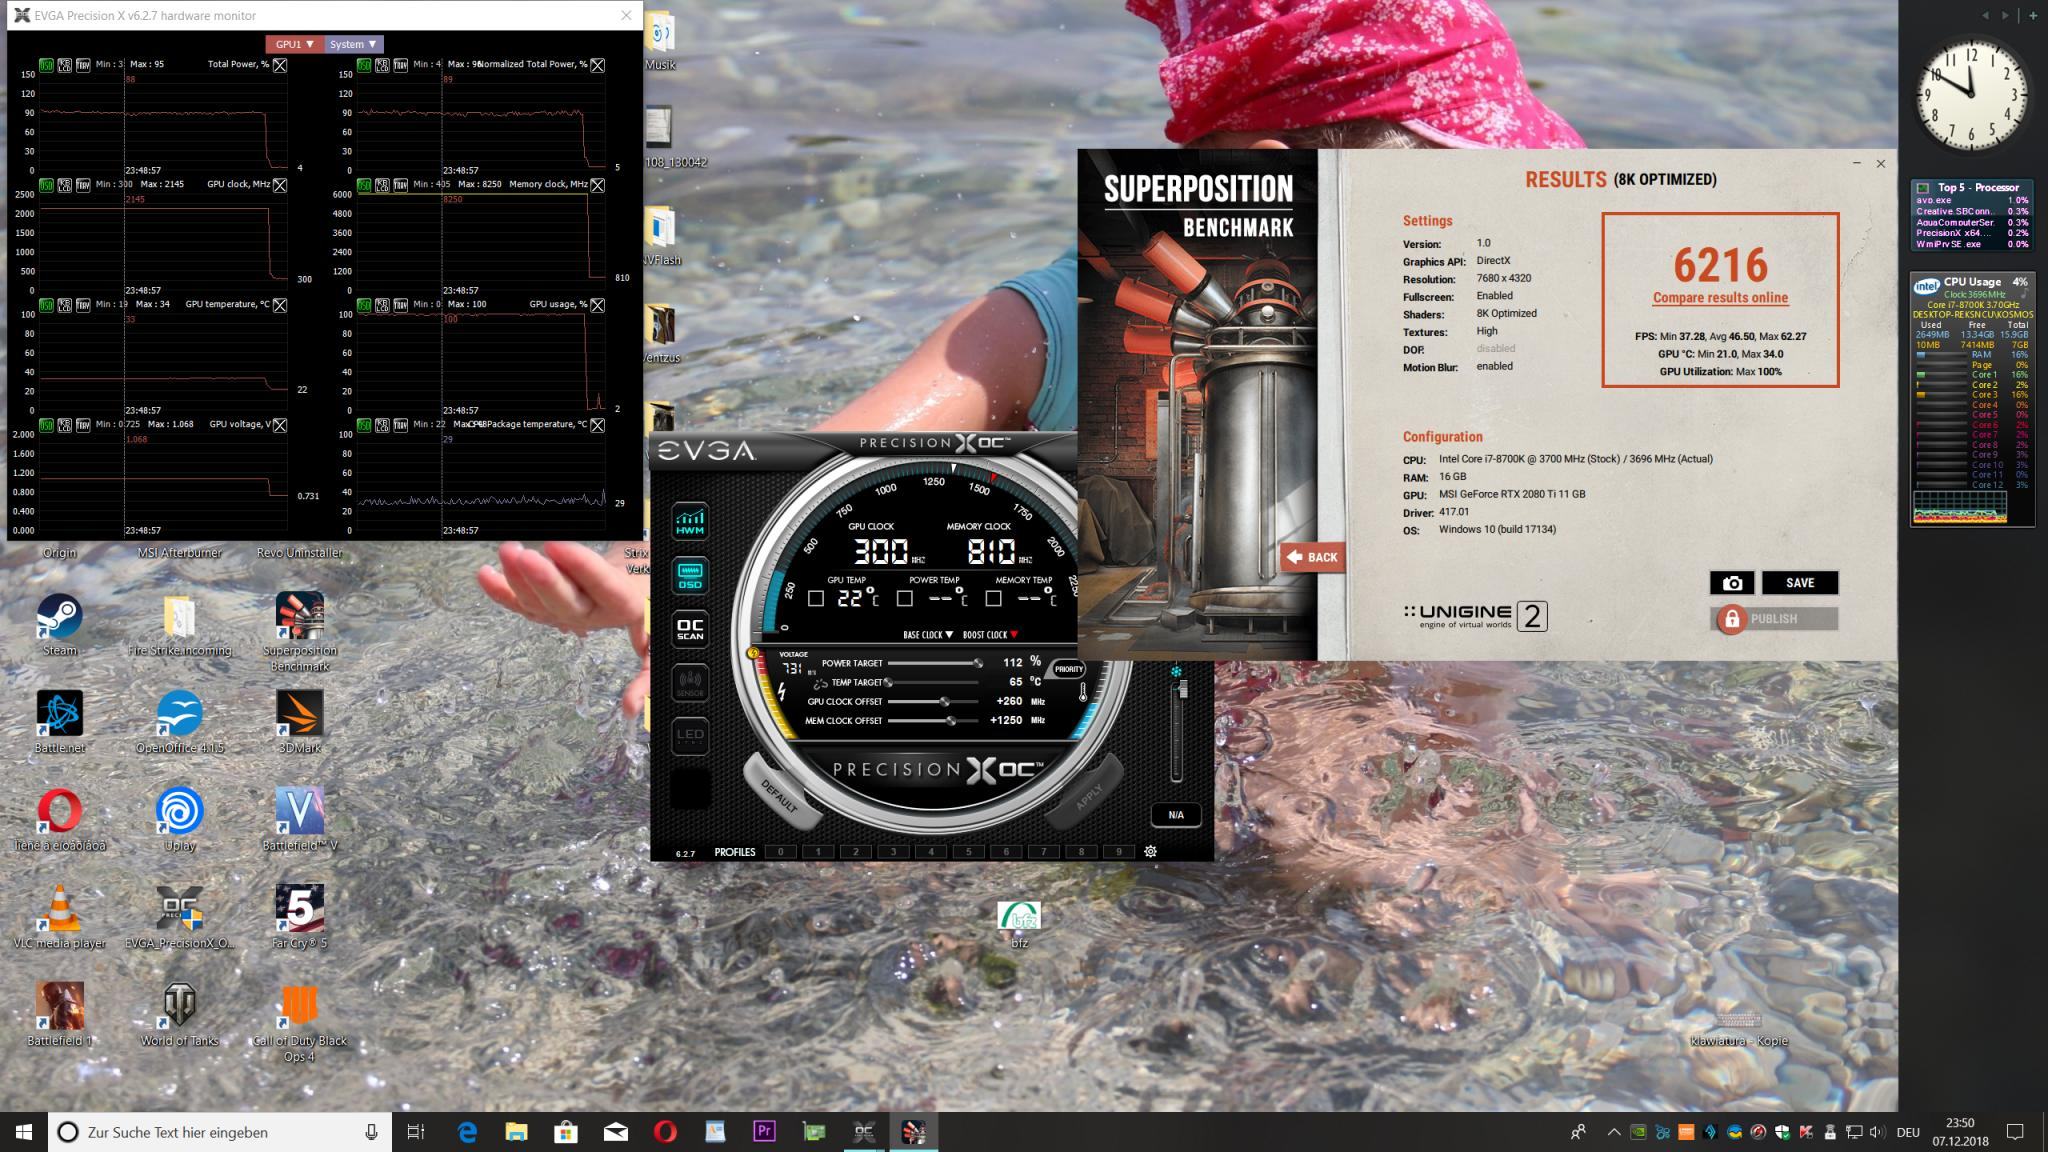Open 3DMark desktop shortcut
2048x1152 pixels.
pos(299,722)
